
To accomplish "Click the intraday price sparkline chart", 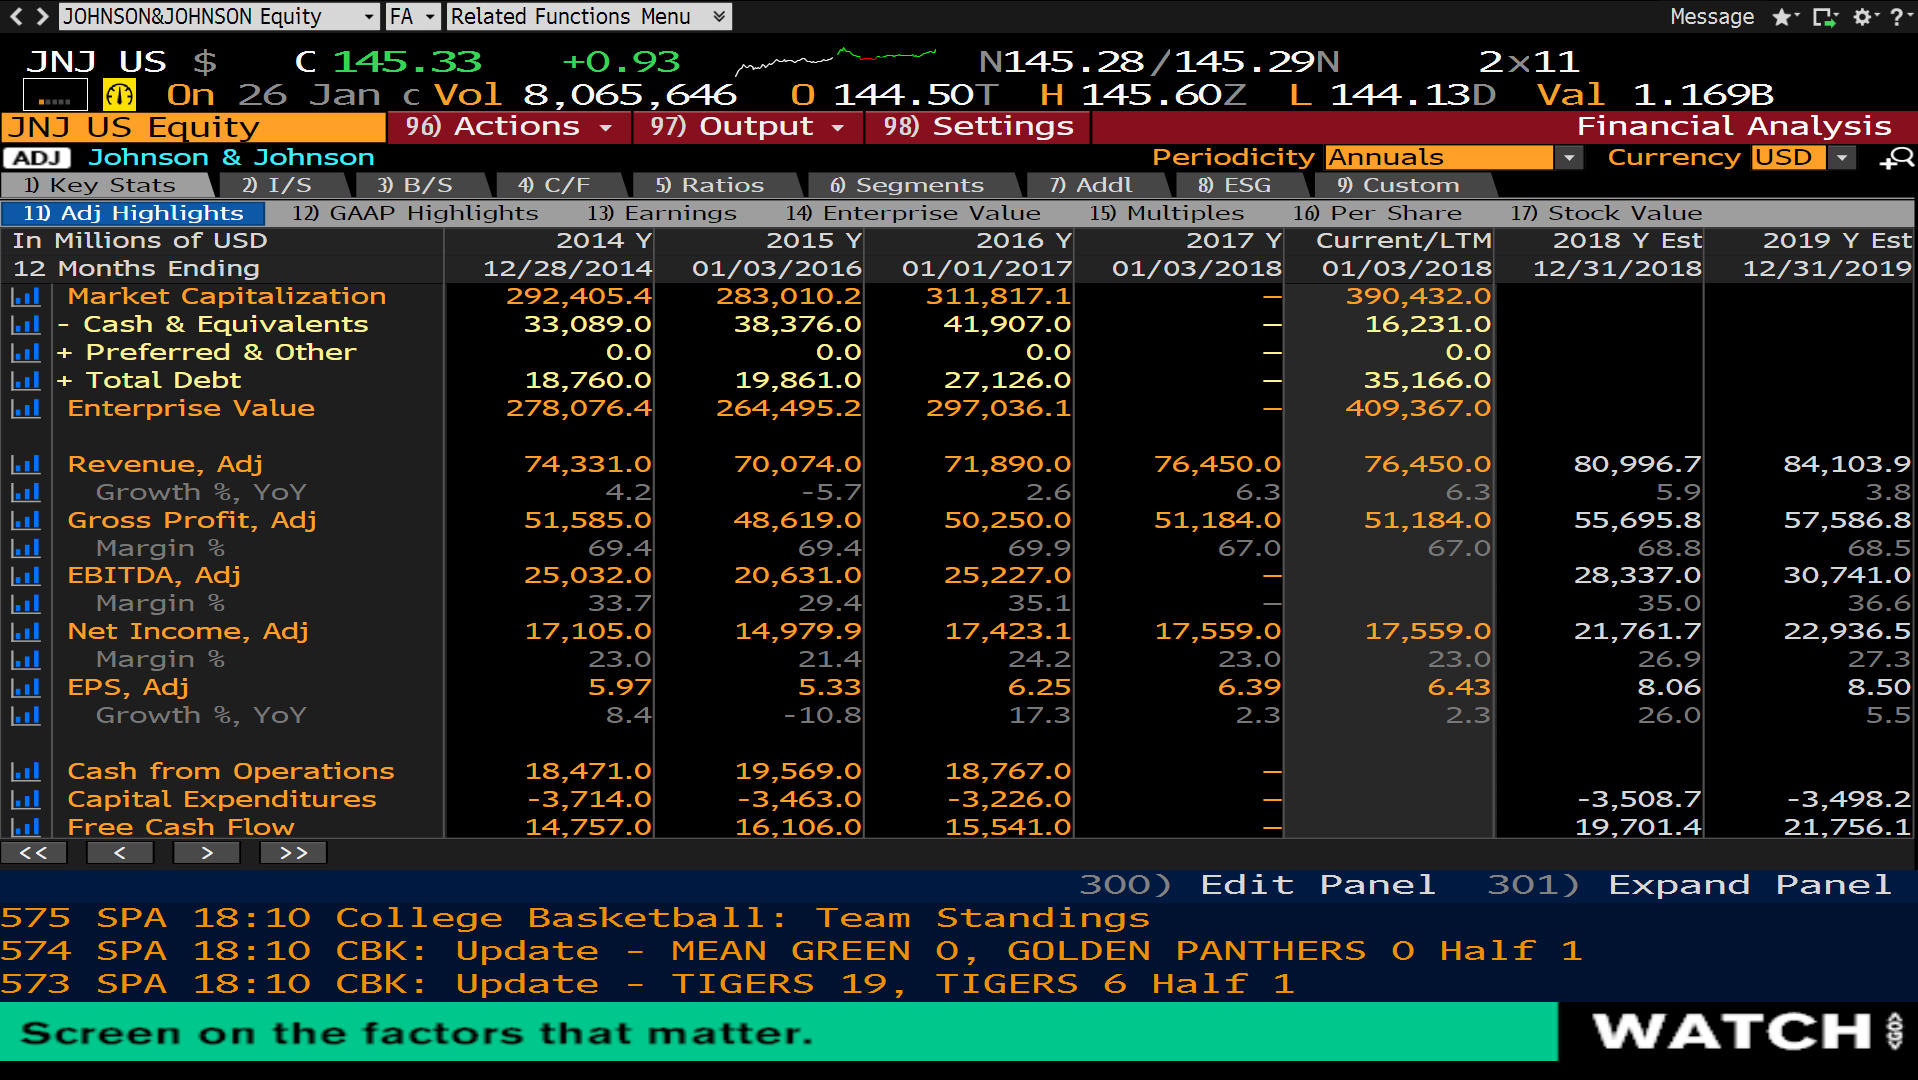I will tap(836, 61).
